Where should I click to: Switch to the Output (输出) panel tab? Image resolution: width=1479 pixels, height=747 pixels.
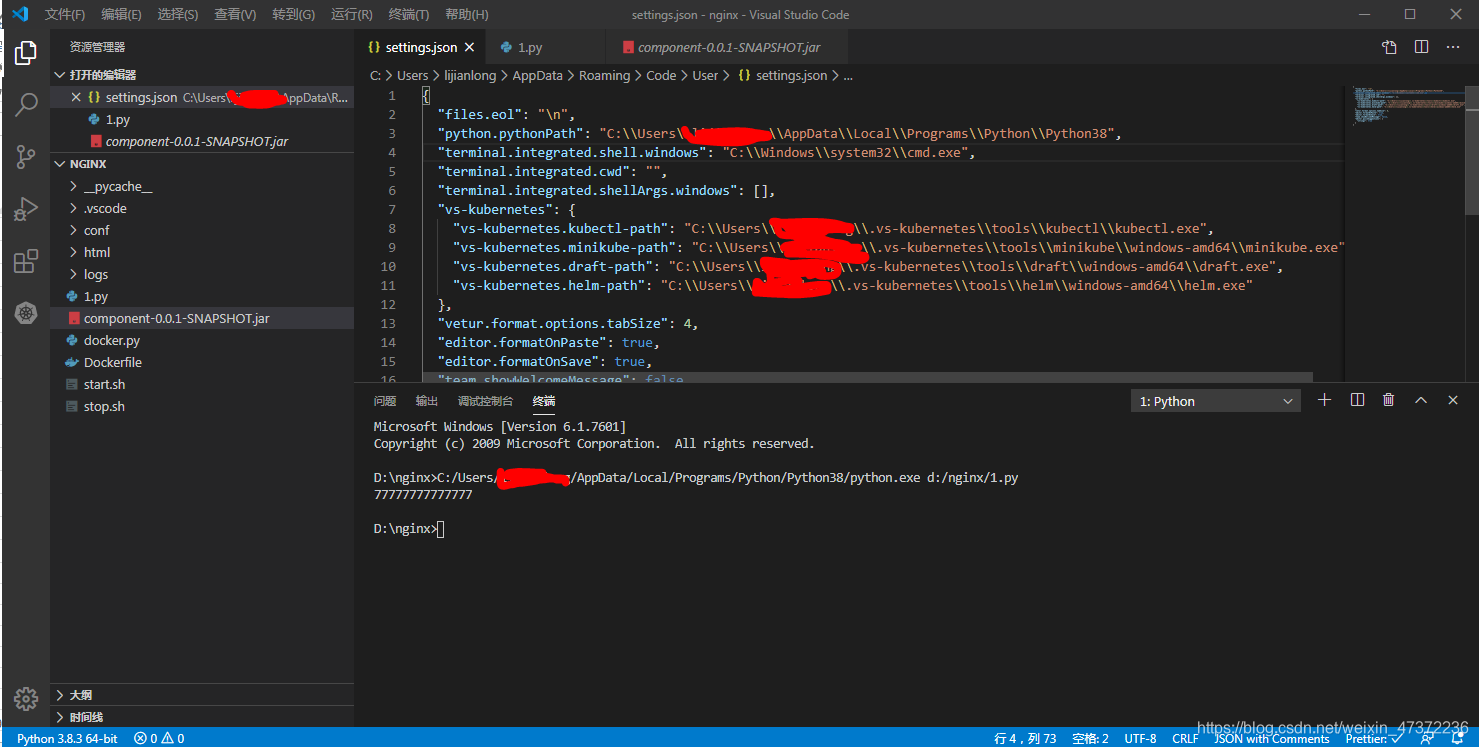point(427,401)
